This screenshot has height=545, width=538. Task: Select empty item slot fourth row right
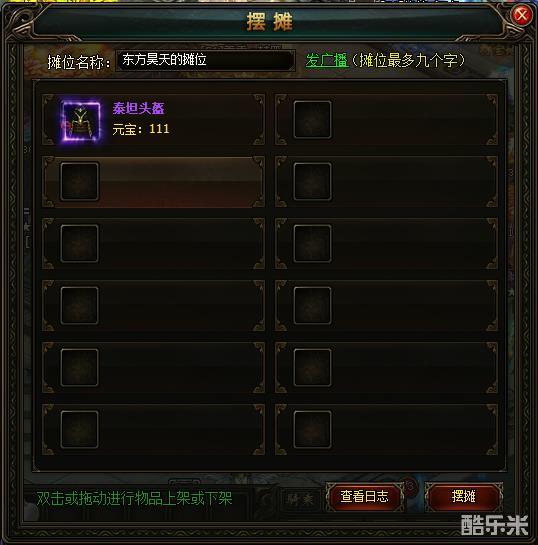[312, 306]
